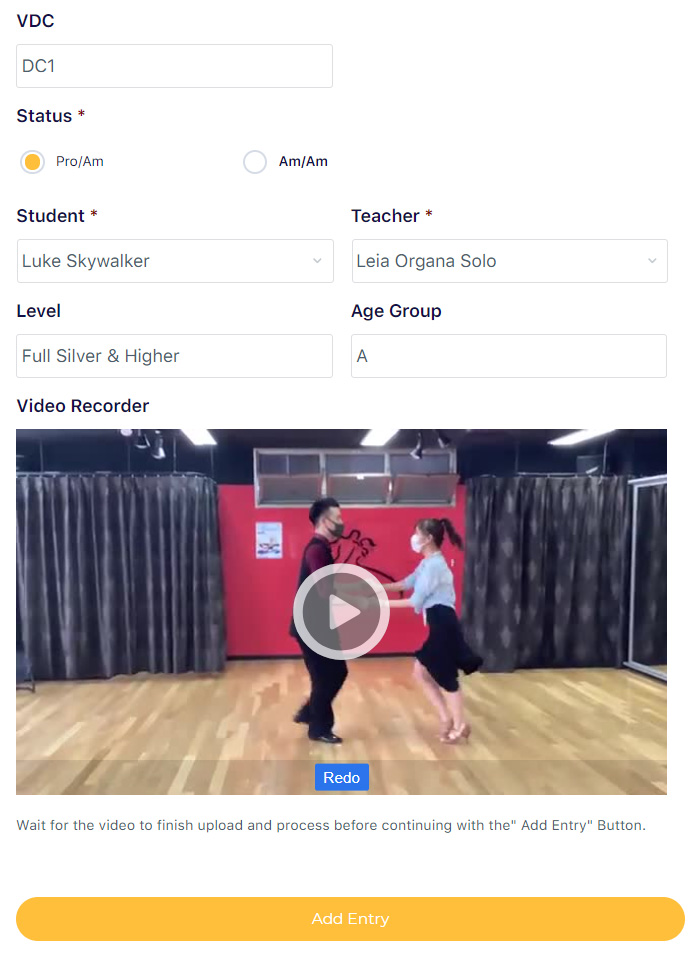Click the Am/Am label text
698x968 pixels.
tap(303, 162)
